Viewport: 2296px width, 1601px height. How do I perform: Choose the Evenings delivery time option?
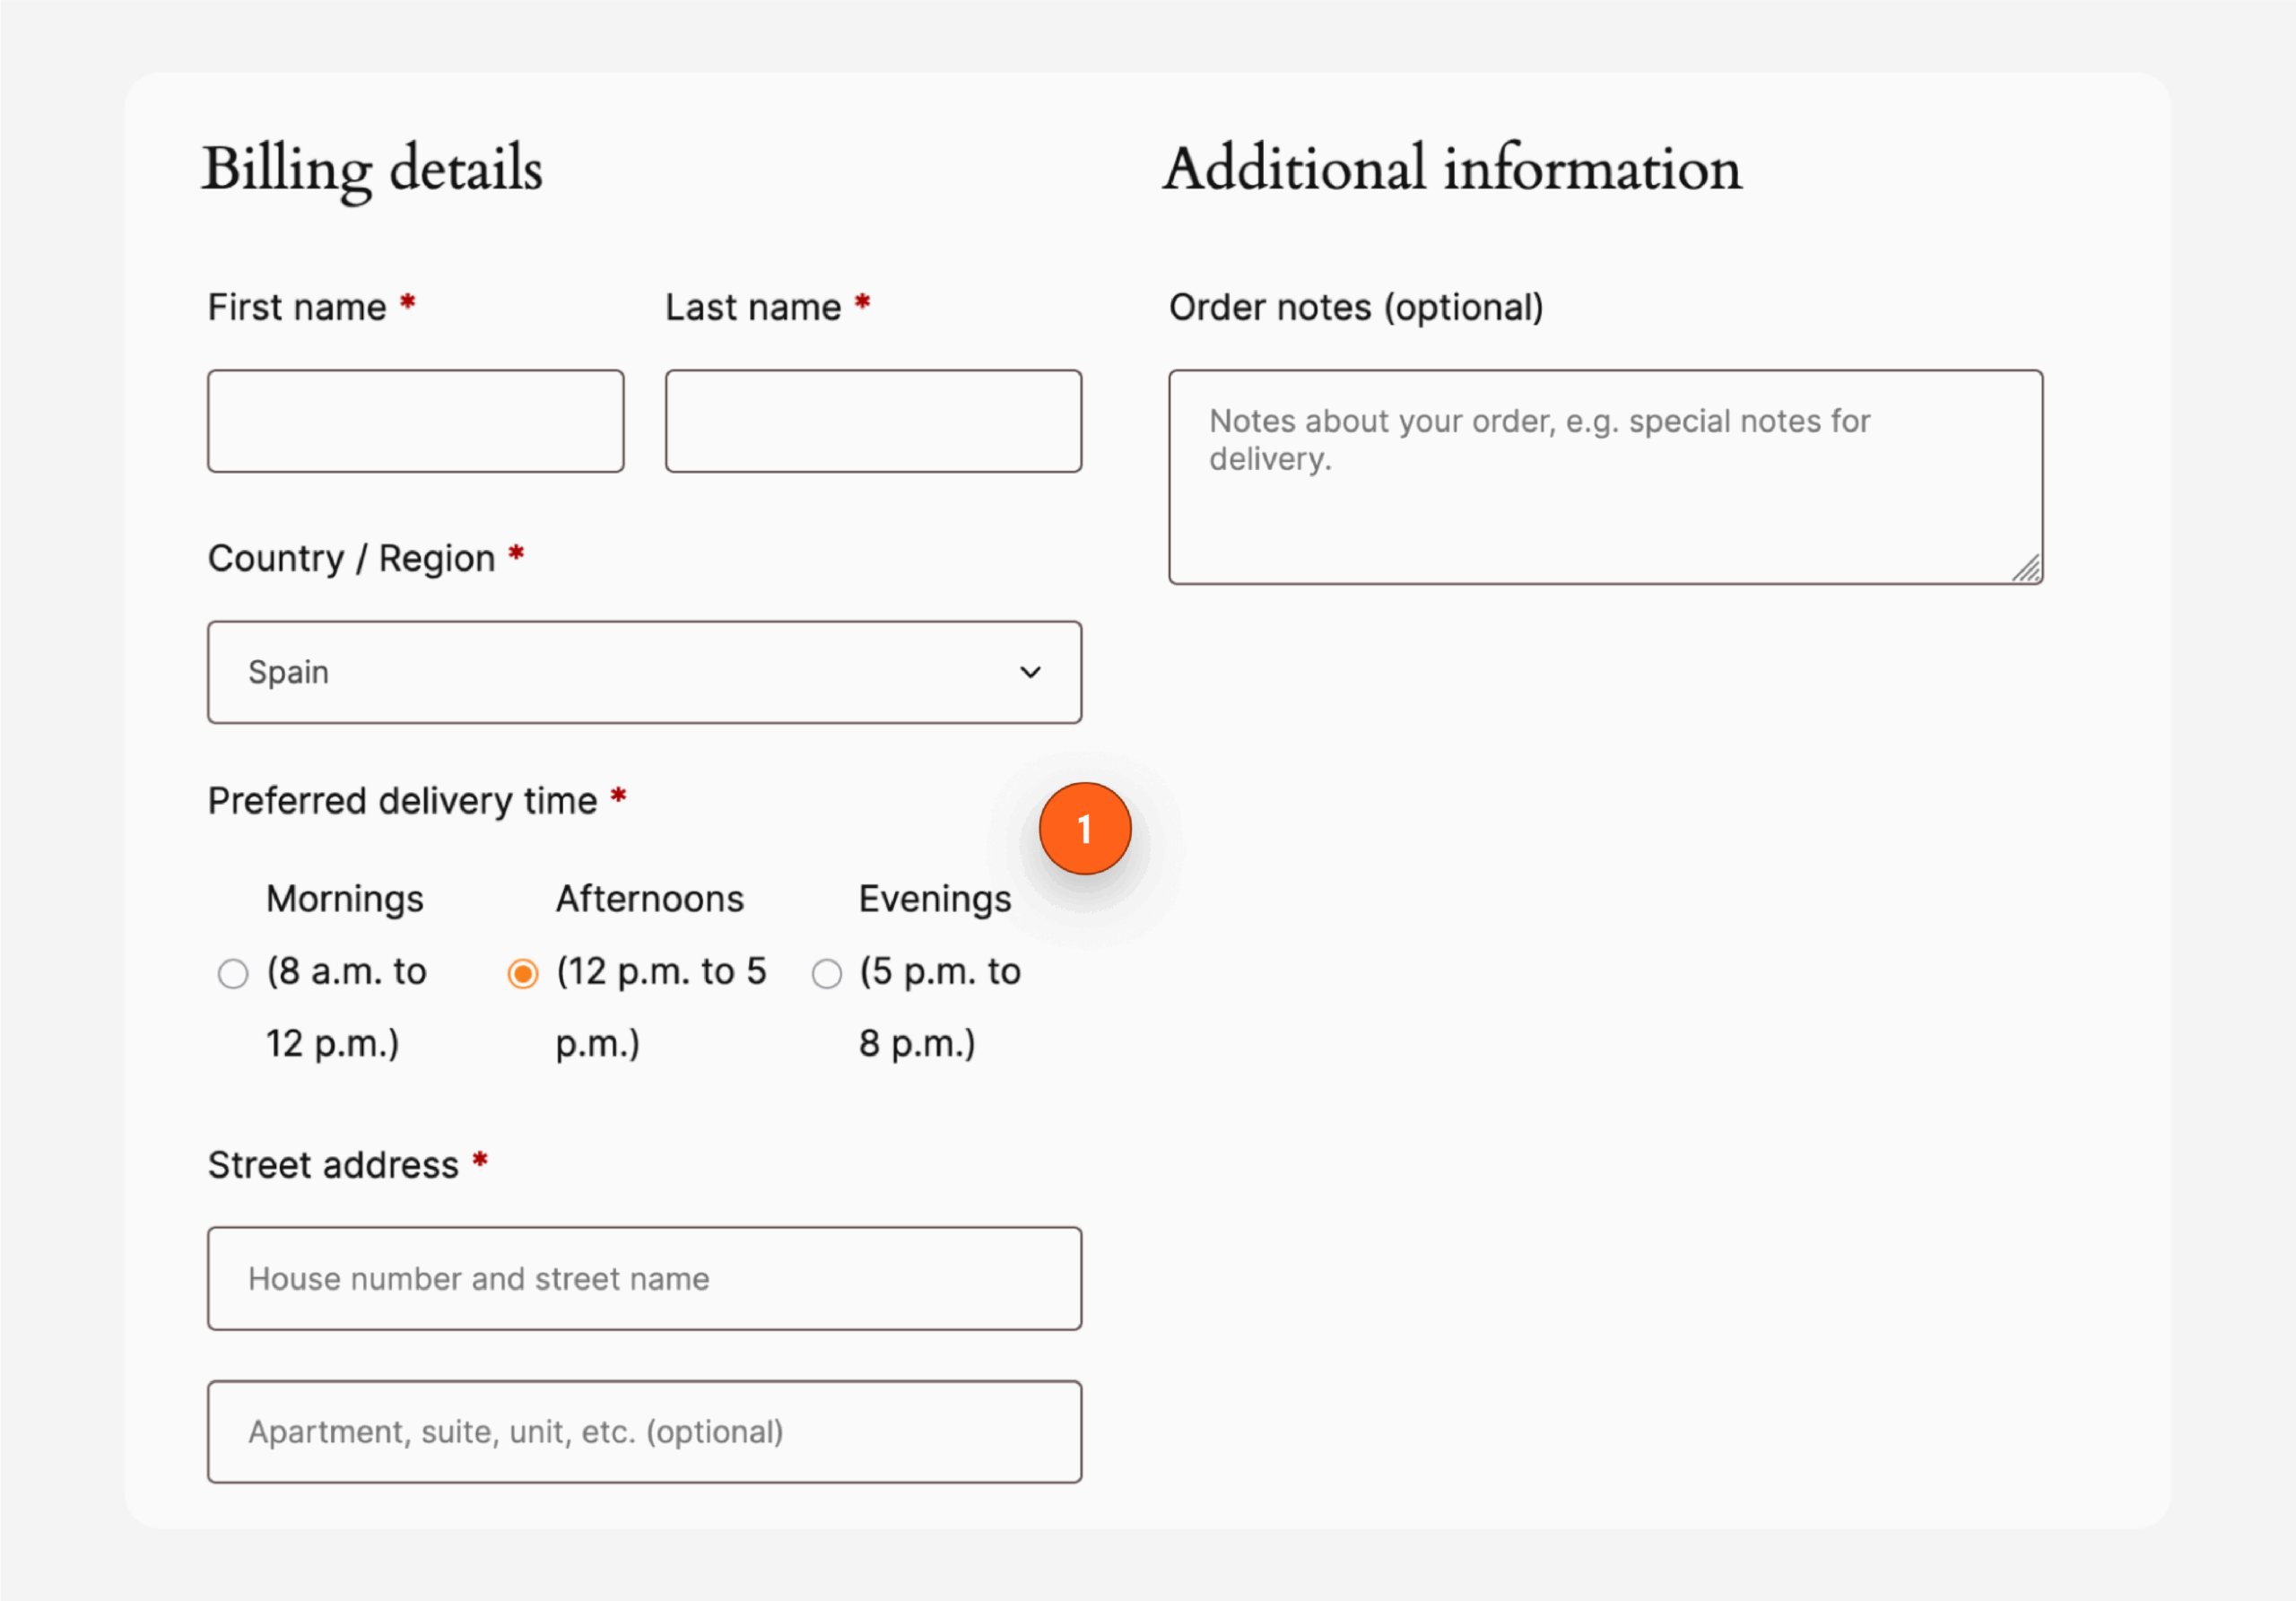click(x=827, y=972)
